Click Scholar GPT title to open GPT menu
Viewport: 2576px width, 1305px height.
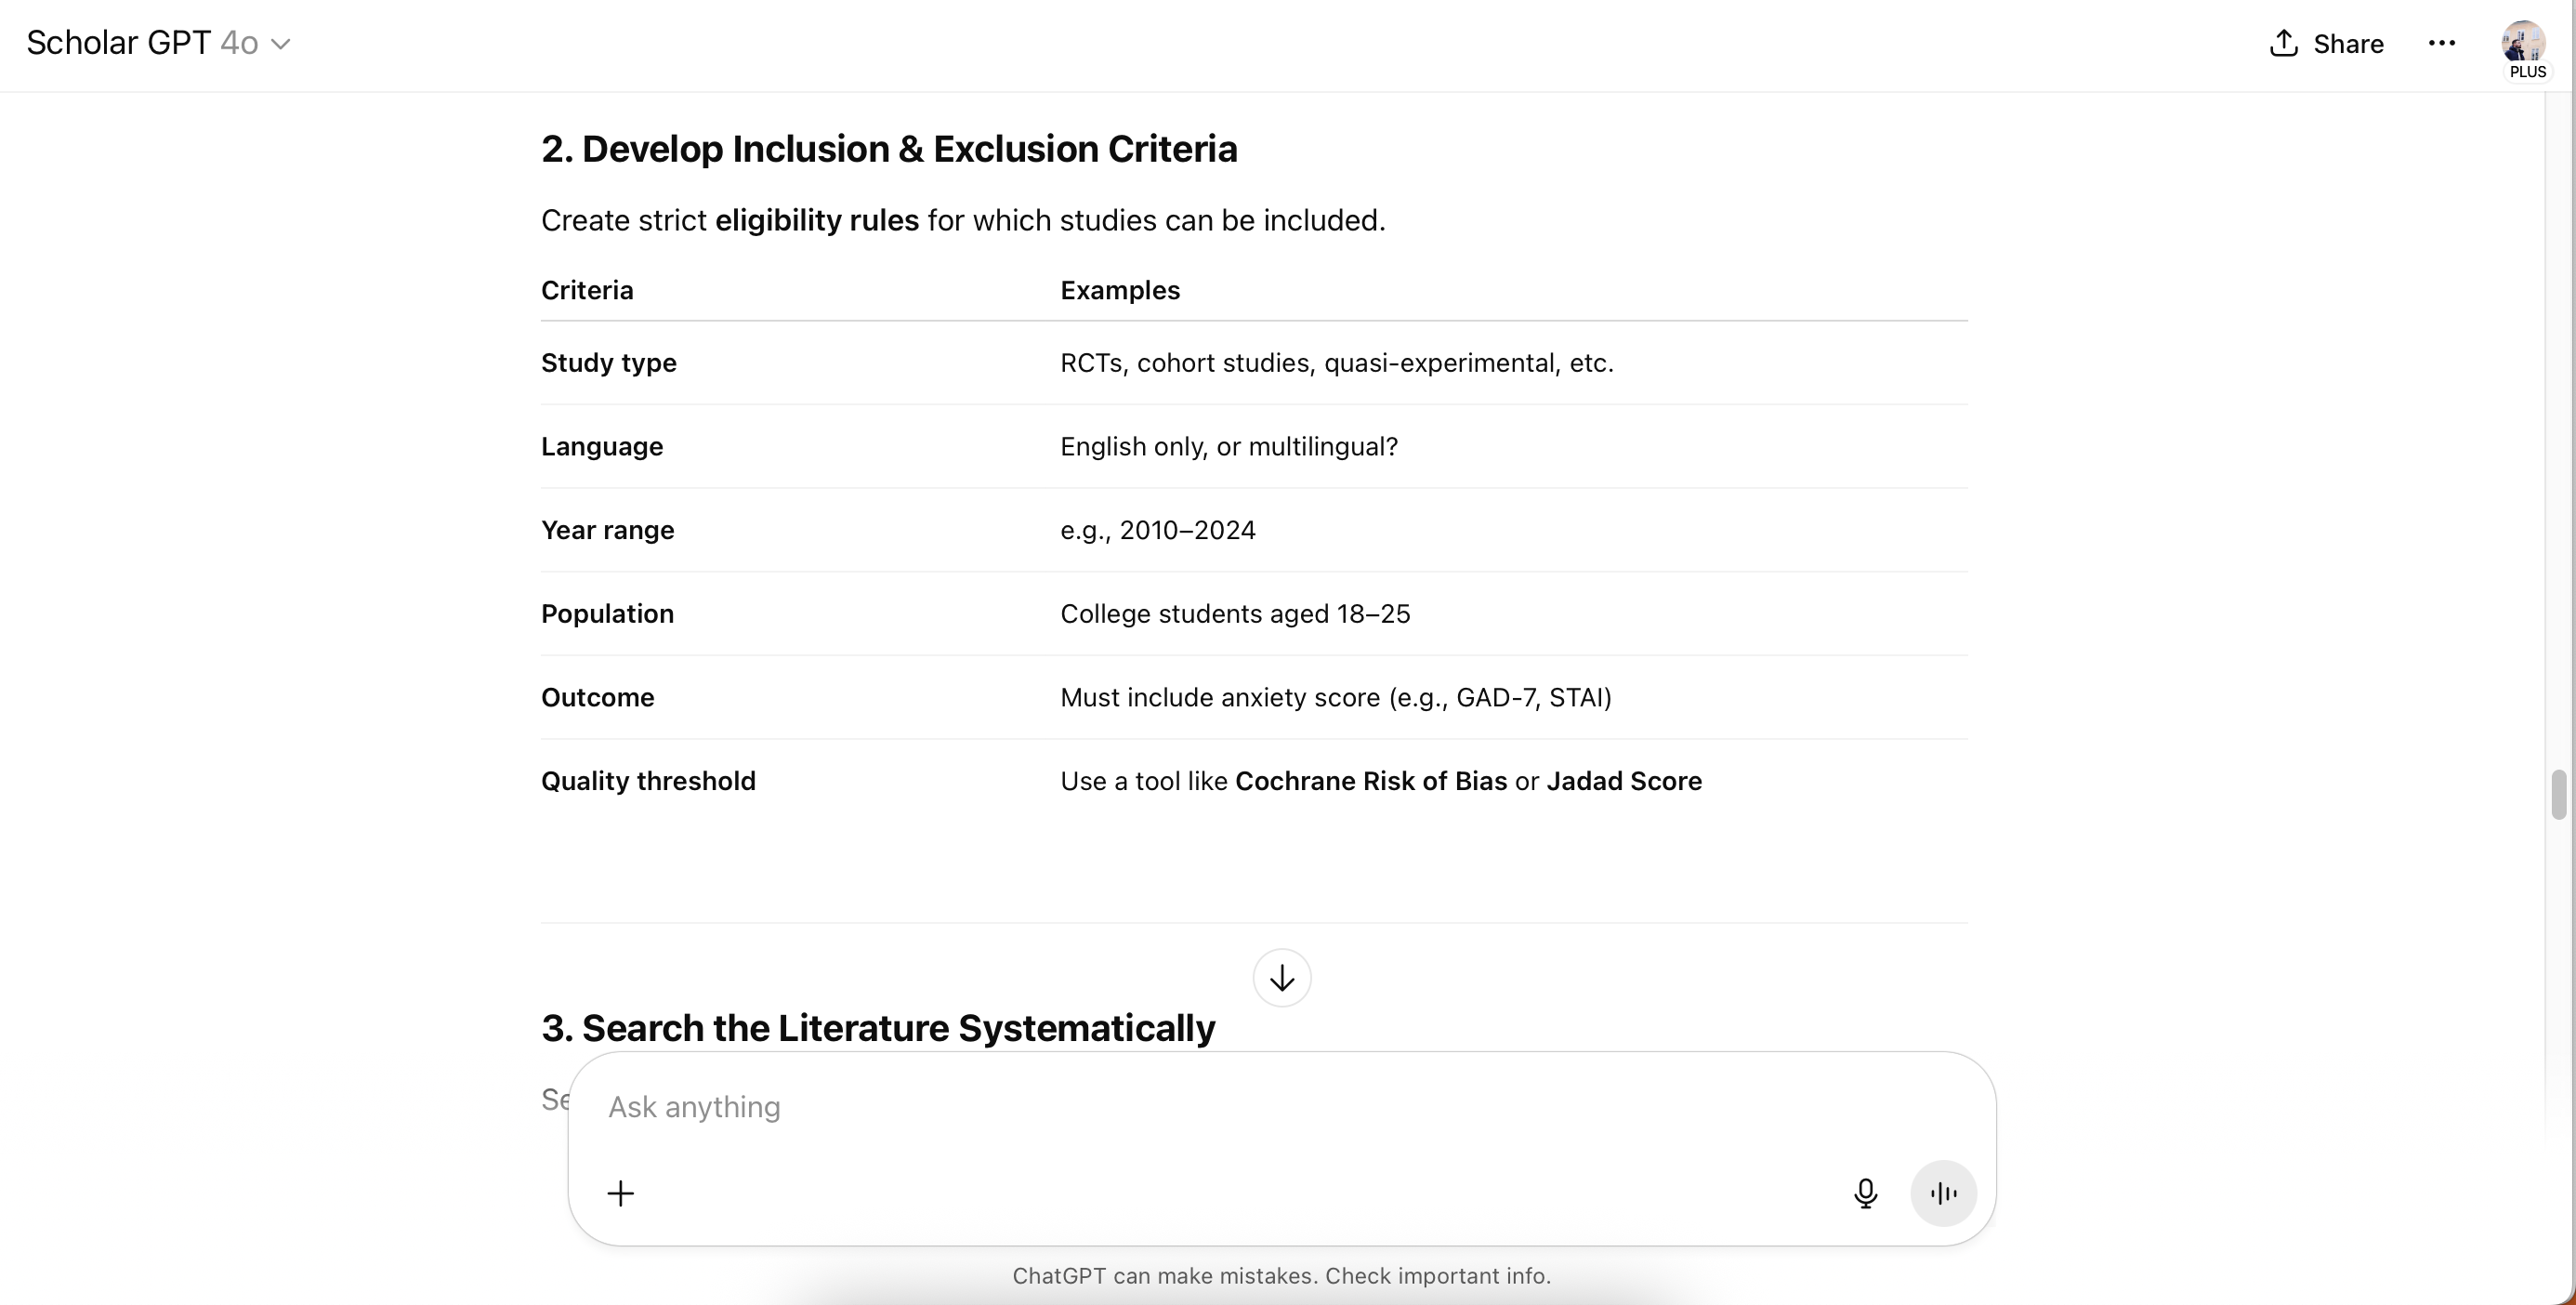tap(118, 42)
